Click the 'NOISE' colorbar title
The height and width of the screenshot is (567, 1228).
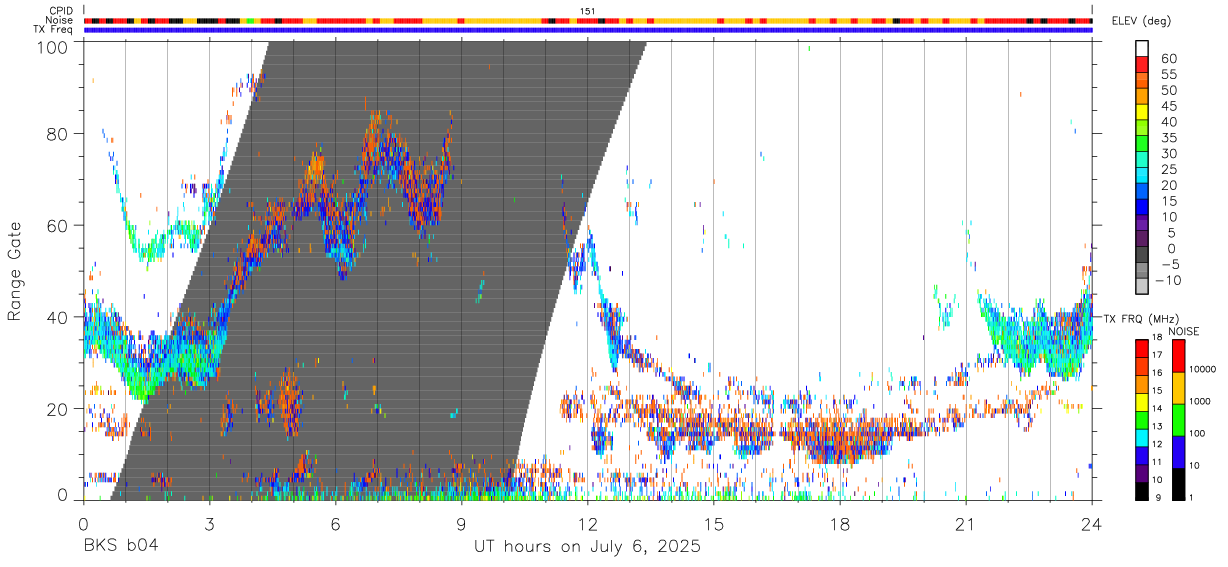(1183, 331)
